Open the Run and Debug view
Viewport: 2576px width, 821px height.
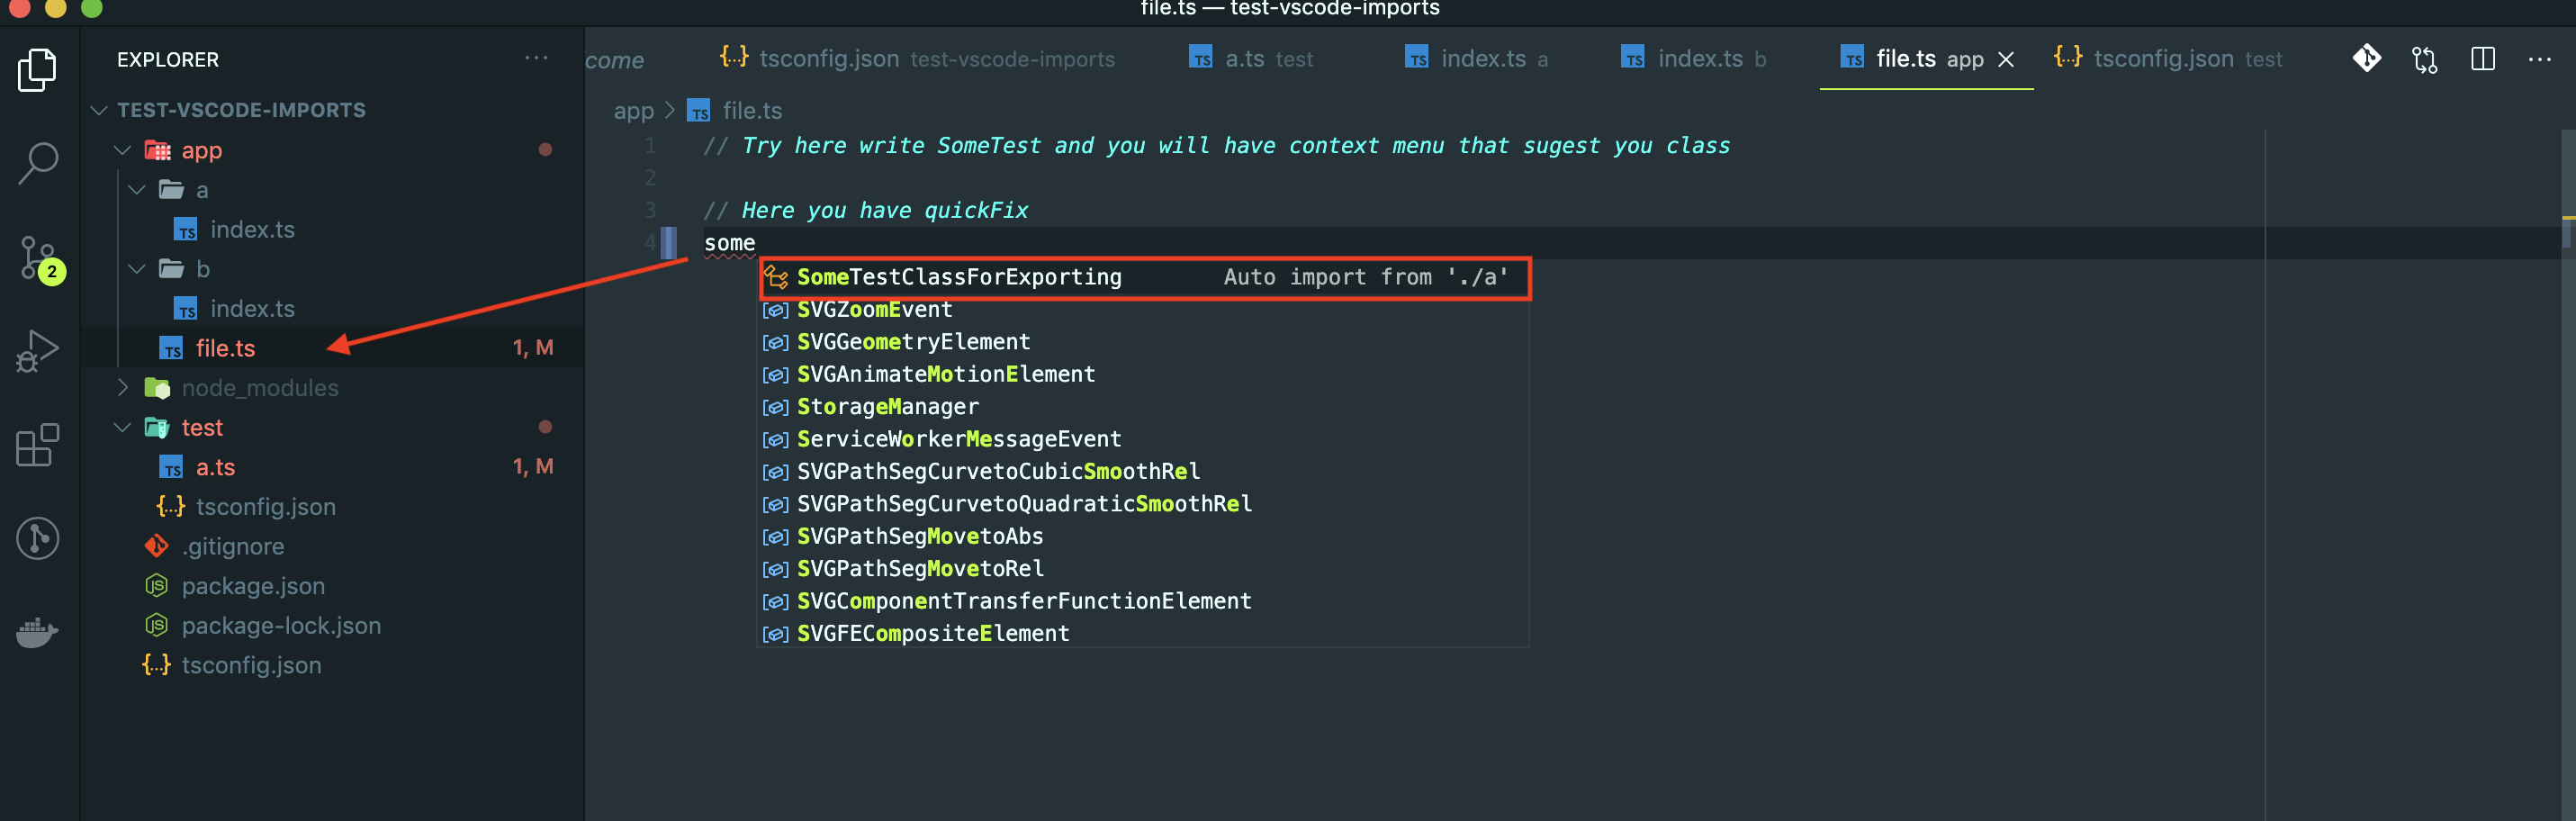click(38, 350)
